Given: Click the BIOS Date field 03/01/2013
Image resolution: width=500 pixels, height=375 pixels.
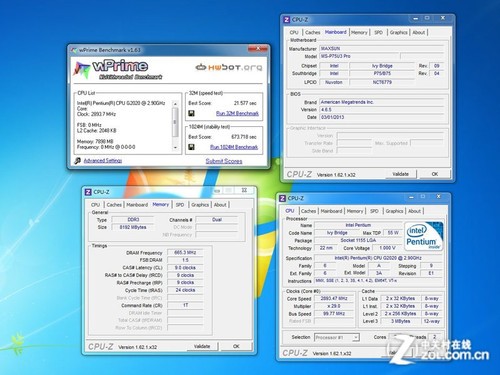Looking at the screenshot, I should [x=382, y=117].
